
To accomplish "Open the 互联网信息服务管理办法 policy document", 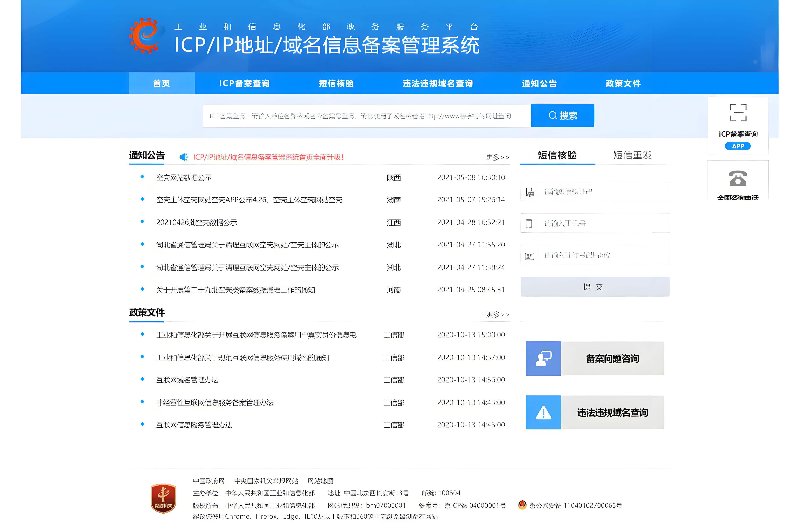I will click(194, 425).
